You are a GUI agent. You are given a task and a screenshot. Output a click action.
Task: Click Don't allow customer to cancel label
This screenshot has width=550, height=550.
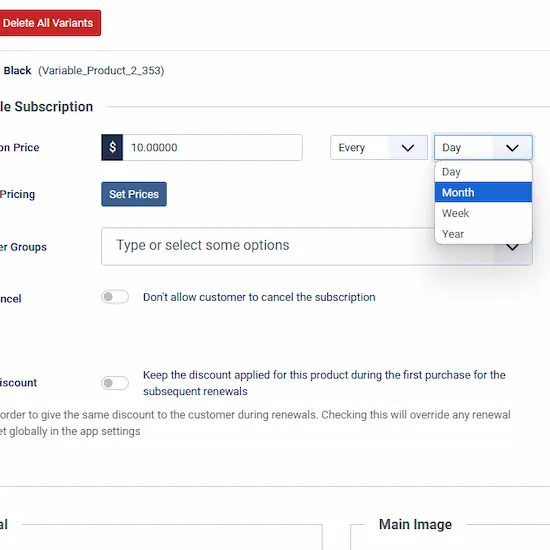(x=259, y=297)
